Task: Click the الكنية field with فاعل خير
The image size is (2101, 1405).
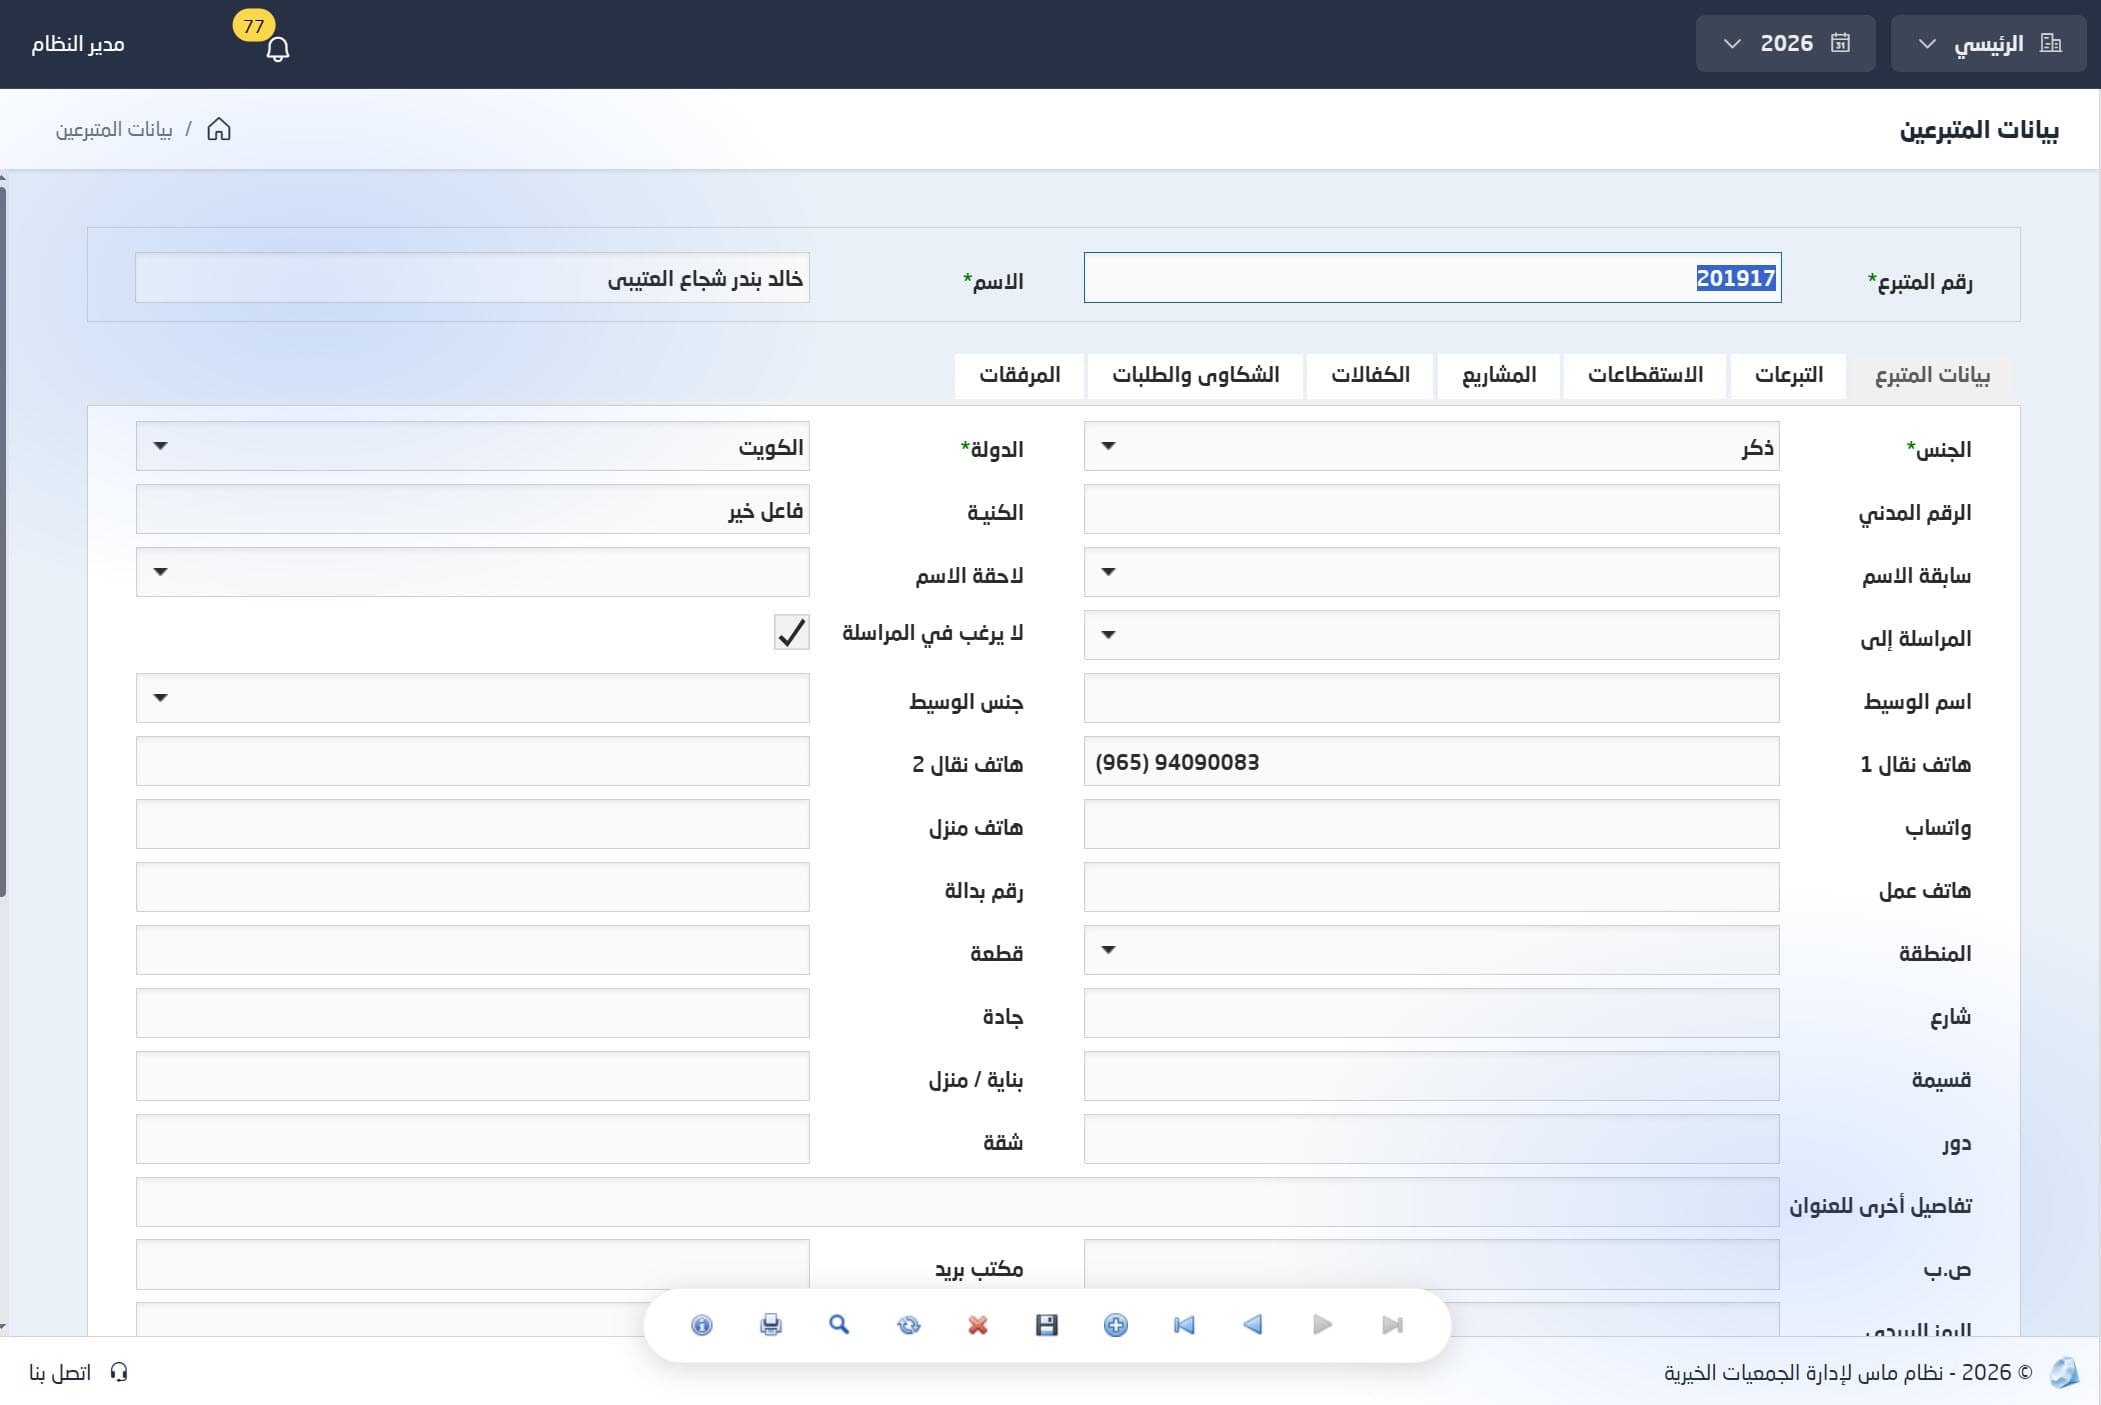Action: coord(472,510)
